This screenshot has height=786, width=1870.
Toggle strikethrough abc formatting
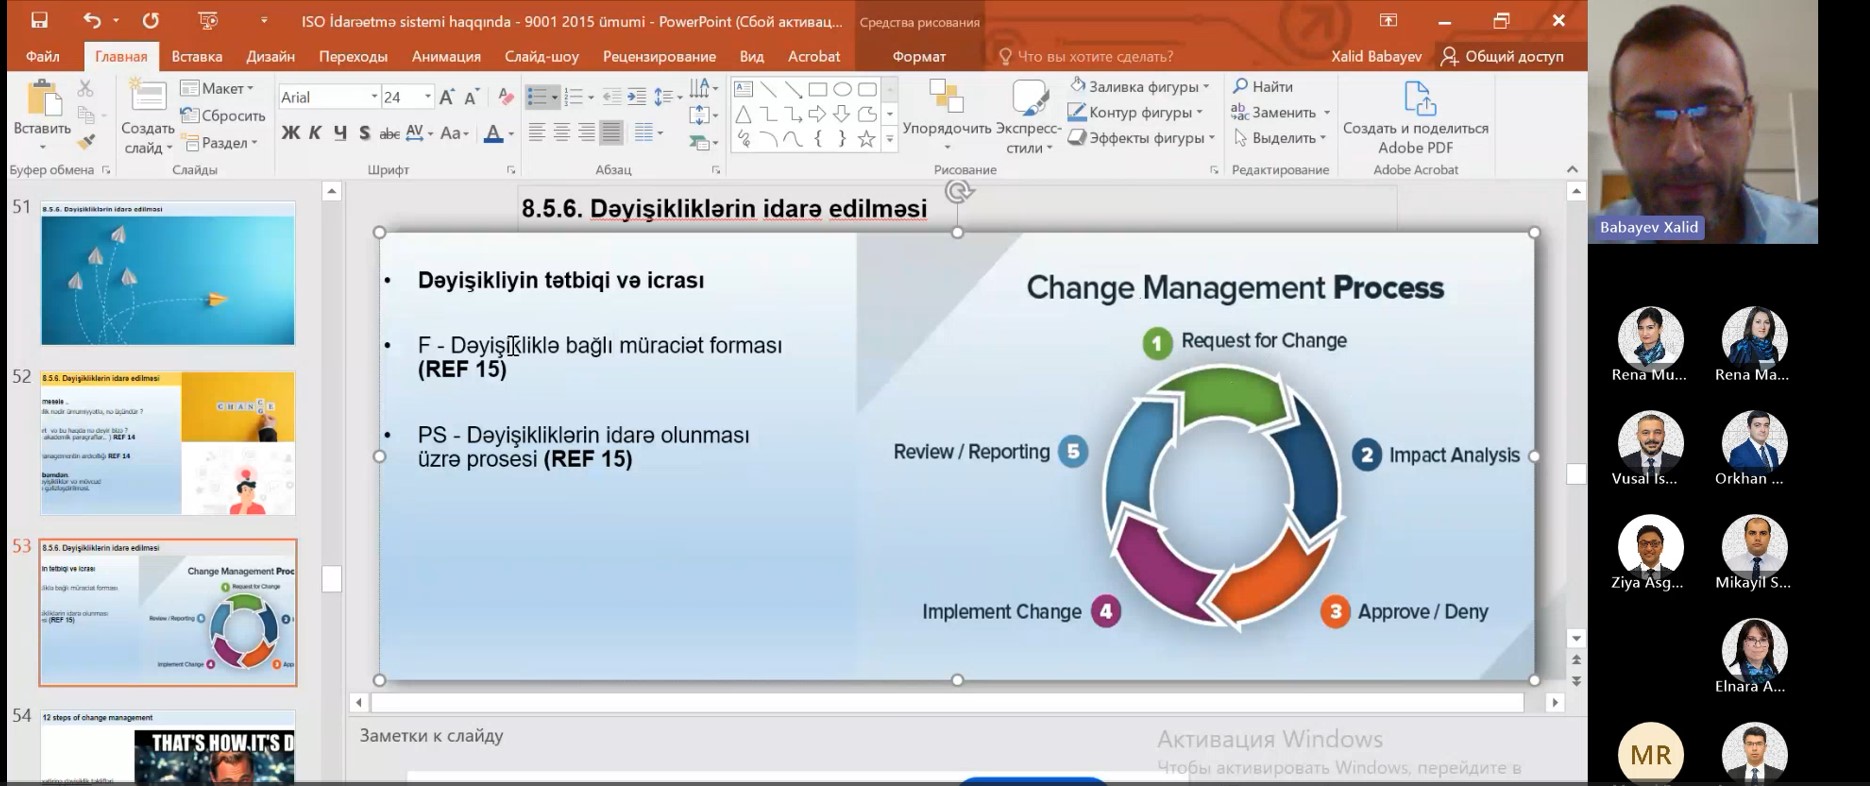[x=389, y=133]
